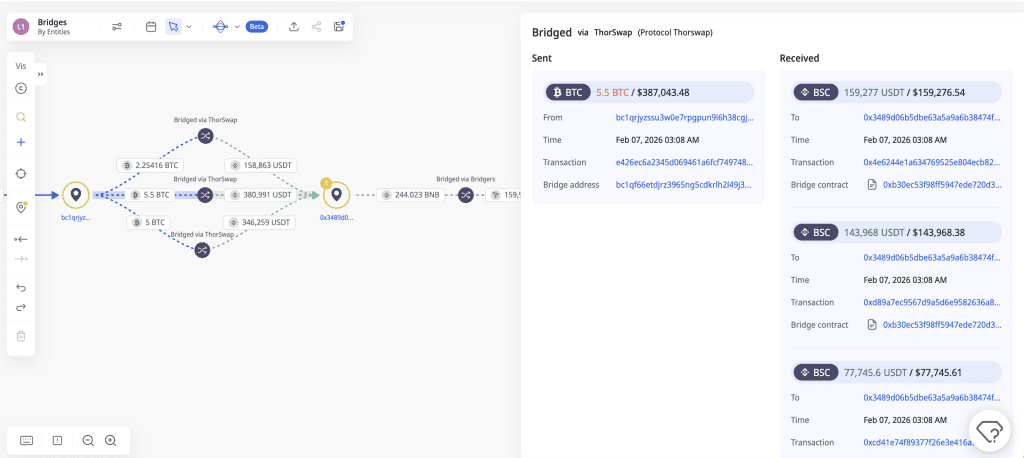Click the 2.25416 BTC edge label
Screen dimensions: 1024x458
point(151,165)
